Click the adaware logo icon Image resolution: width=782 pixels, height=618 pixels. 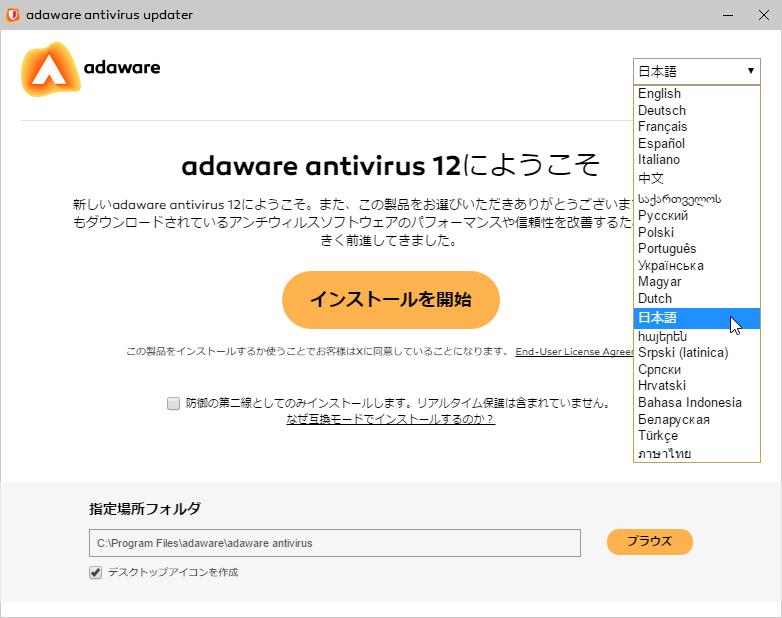tap(50, 69)
